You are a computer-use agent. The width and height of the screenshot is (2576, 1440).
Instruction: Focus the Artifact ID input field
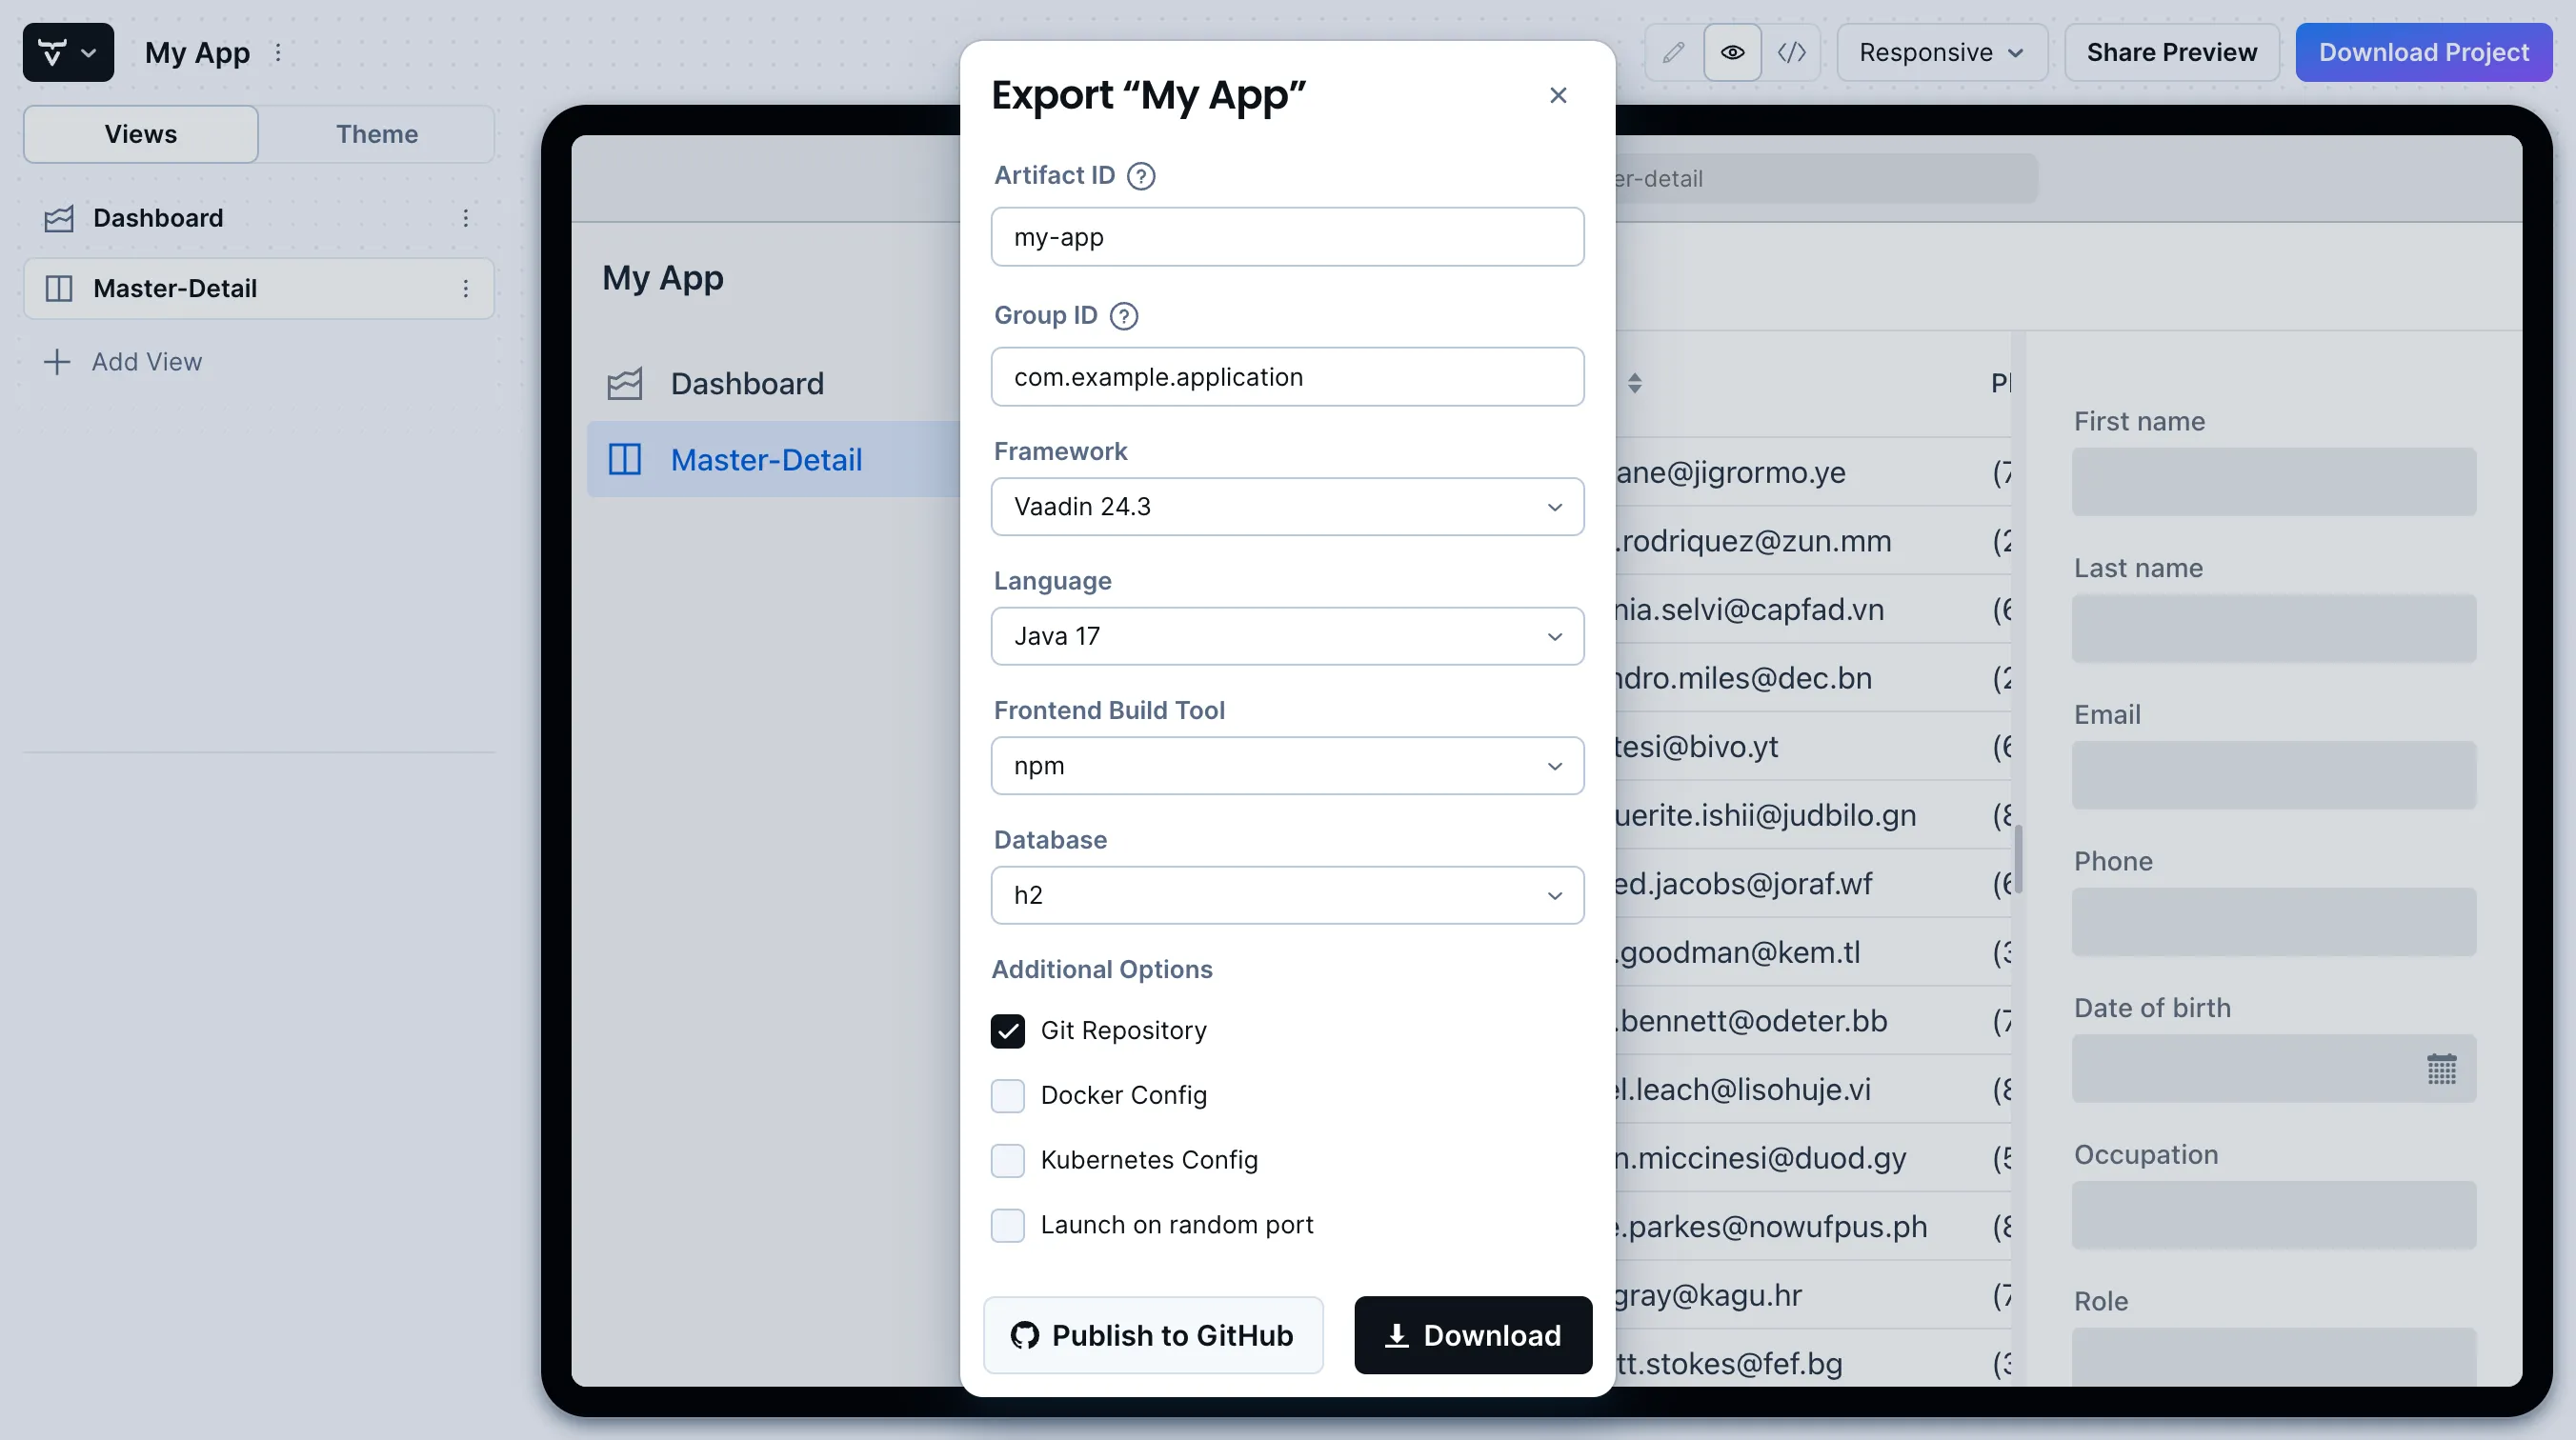(1287, 237)
